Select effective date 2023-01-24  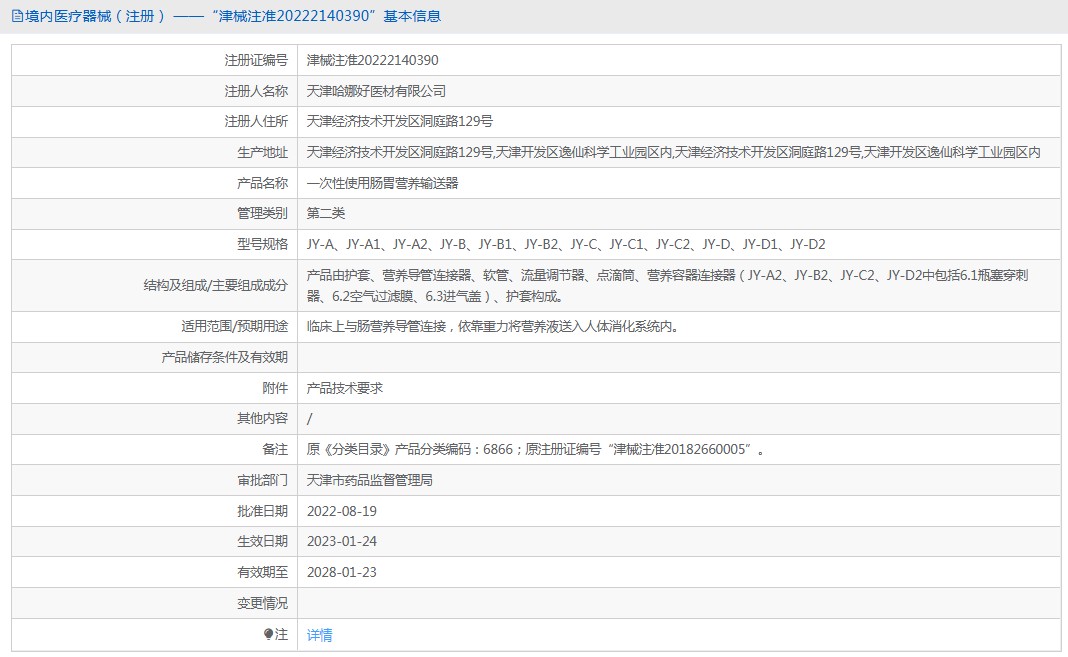click(x=342, y=541)
